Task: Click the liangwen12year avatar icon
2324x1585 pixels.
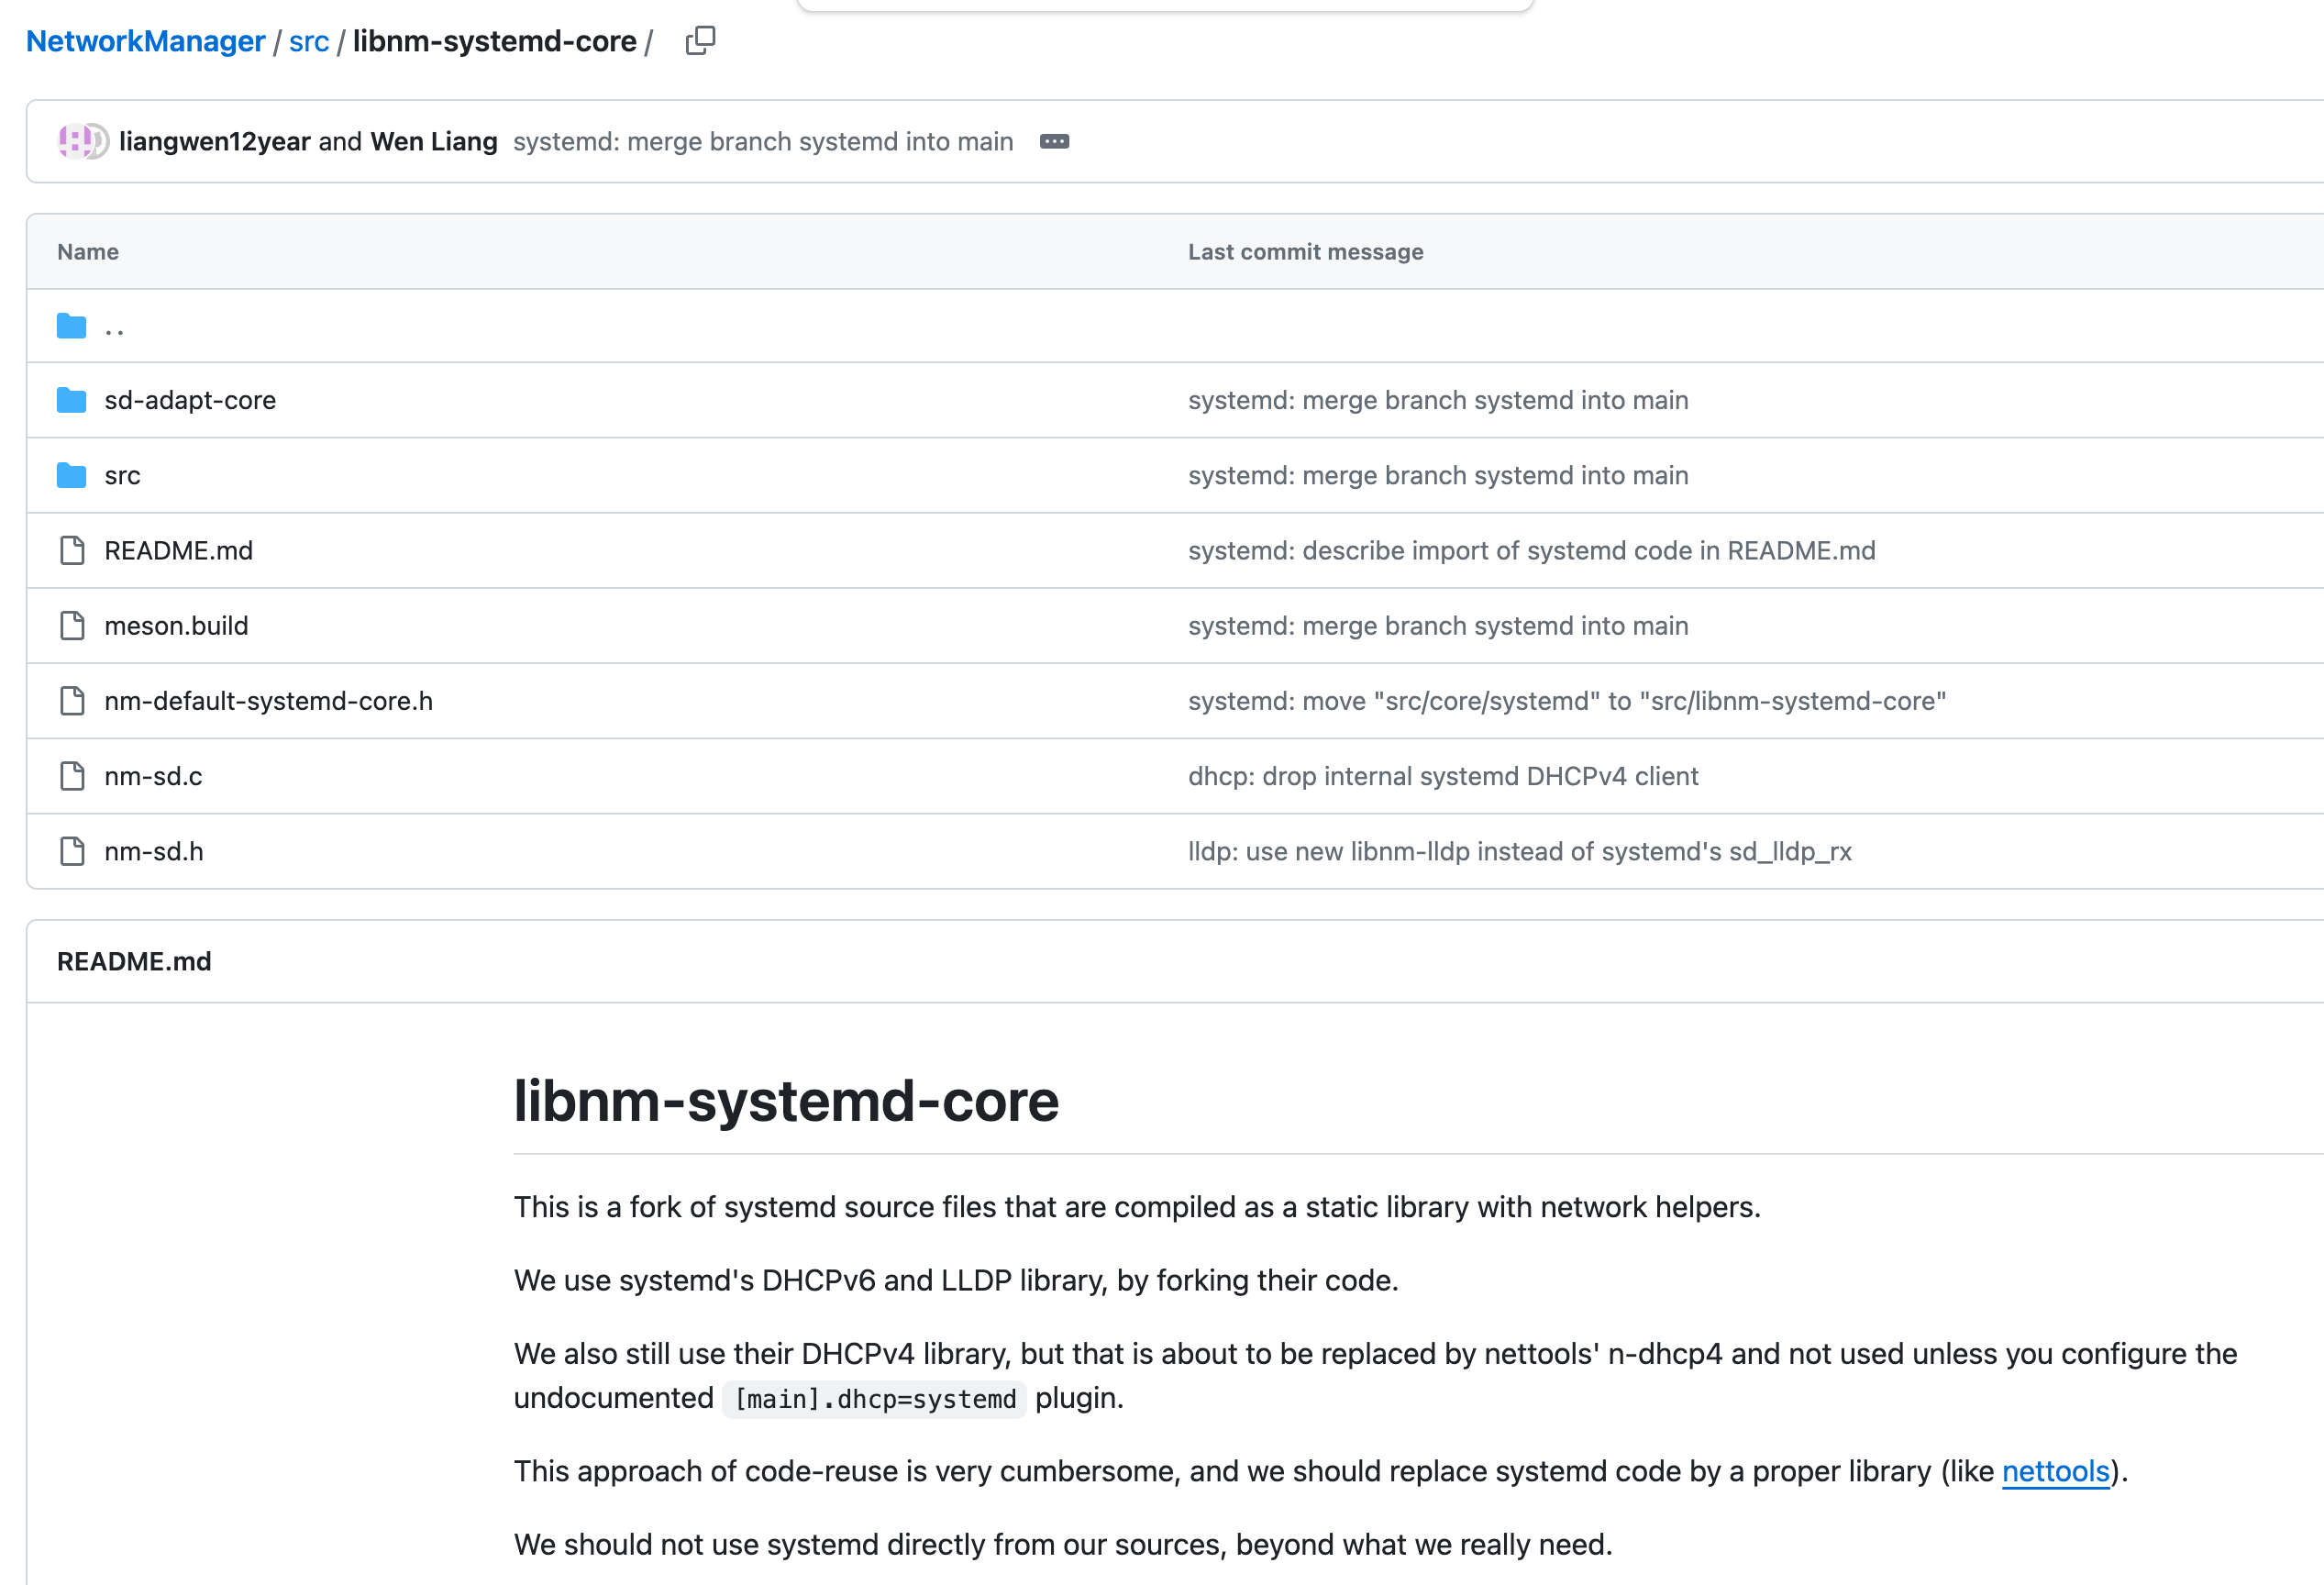Action: point(75,141)
